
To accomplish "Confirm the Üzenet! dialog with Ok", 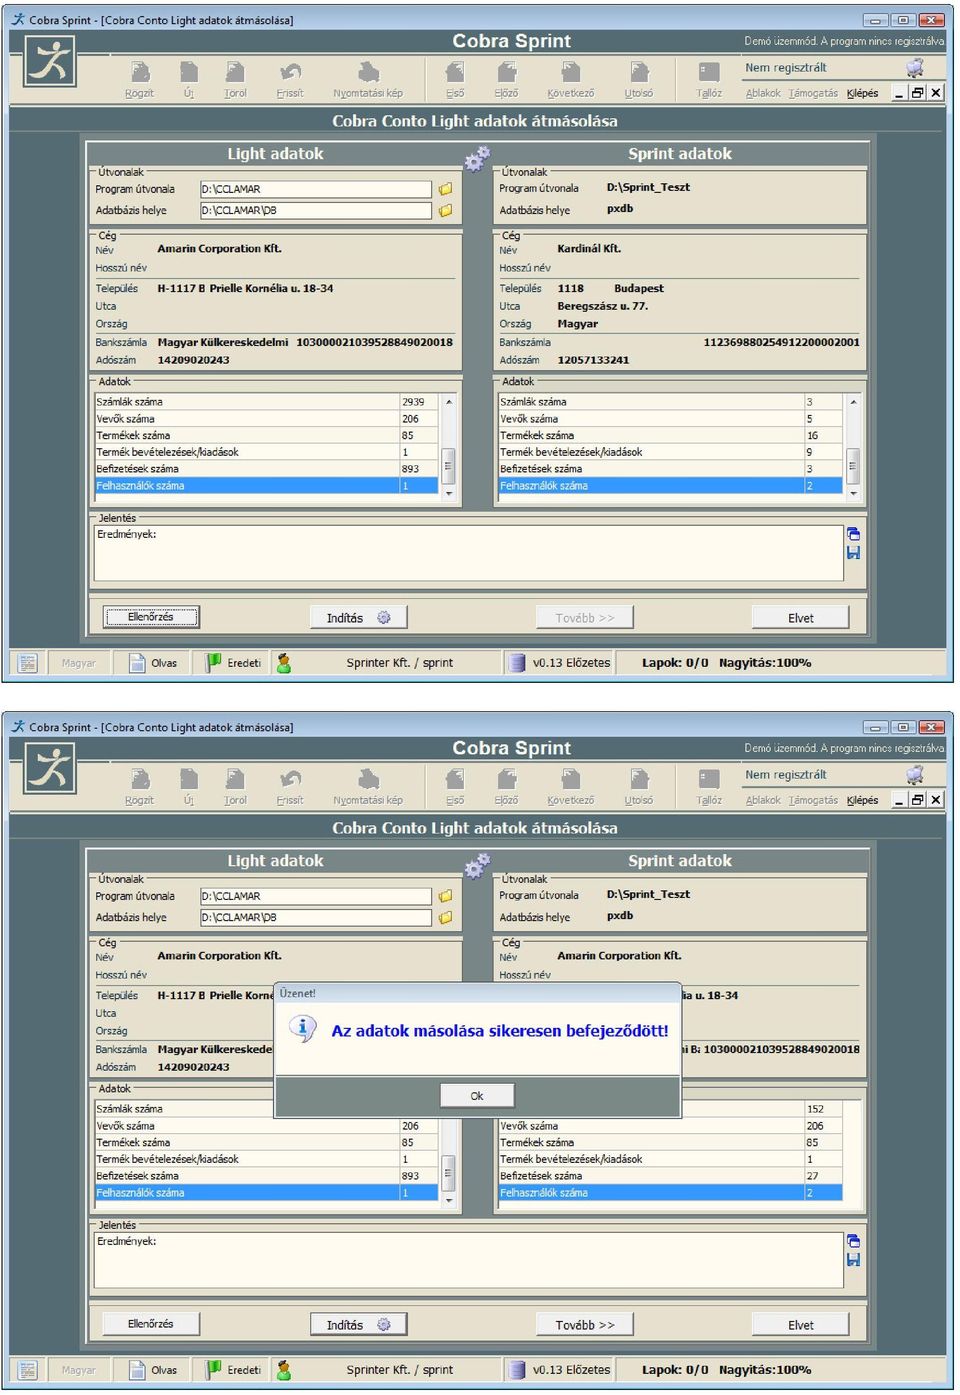I will [477, 1096].
